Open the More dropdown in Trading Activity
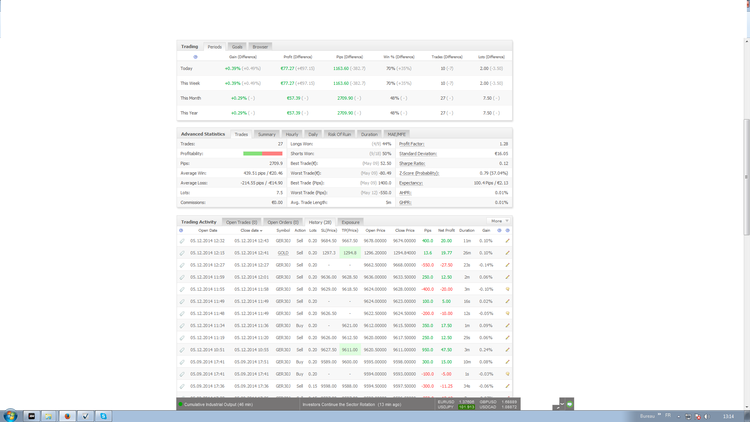This screenshot has width=750, height=422. click(499, 221)
